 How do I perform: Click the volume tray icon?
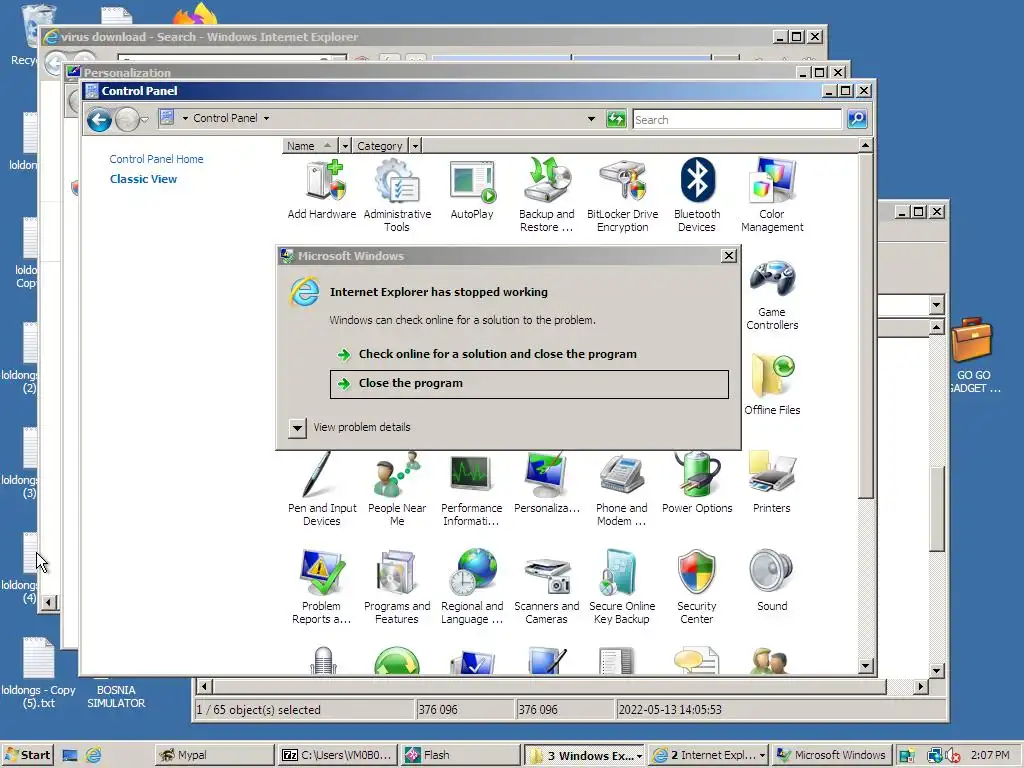[x=953, y=756]
